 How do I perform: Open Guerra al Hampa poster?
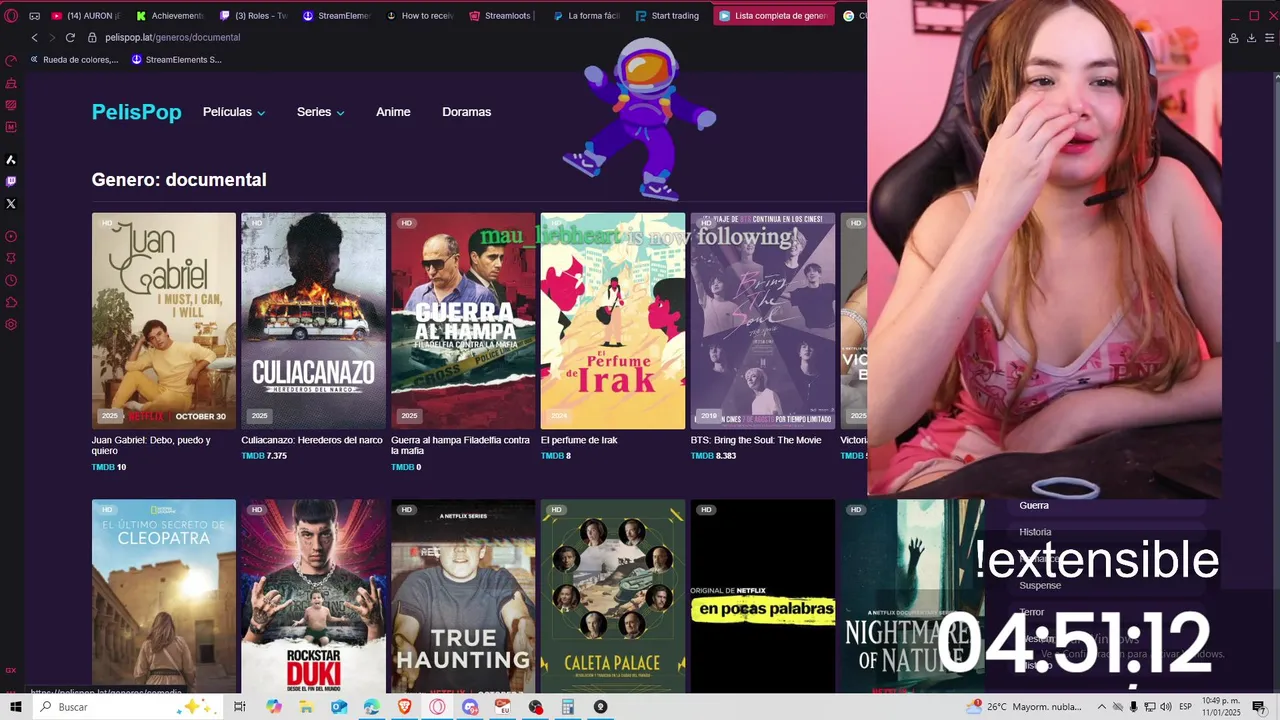(463, 321)
